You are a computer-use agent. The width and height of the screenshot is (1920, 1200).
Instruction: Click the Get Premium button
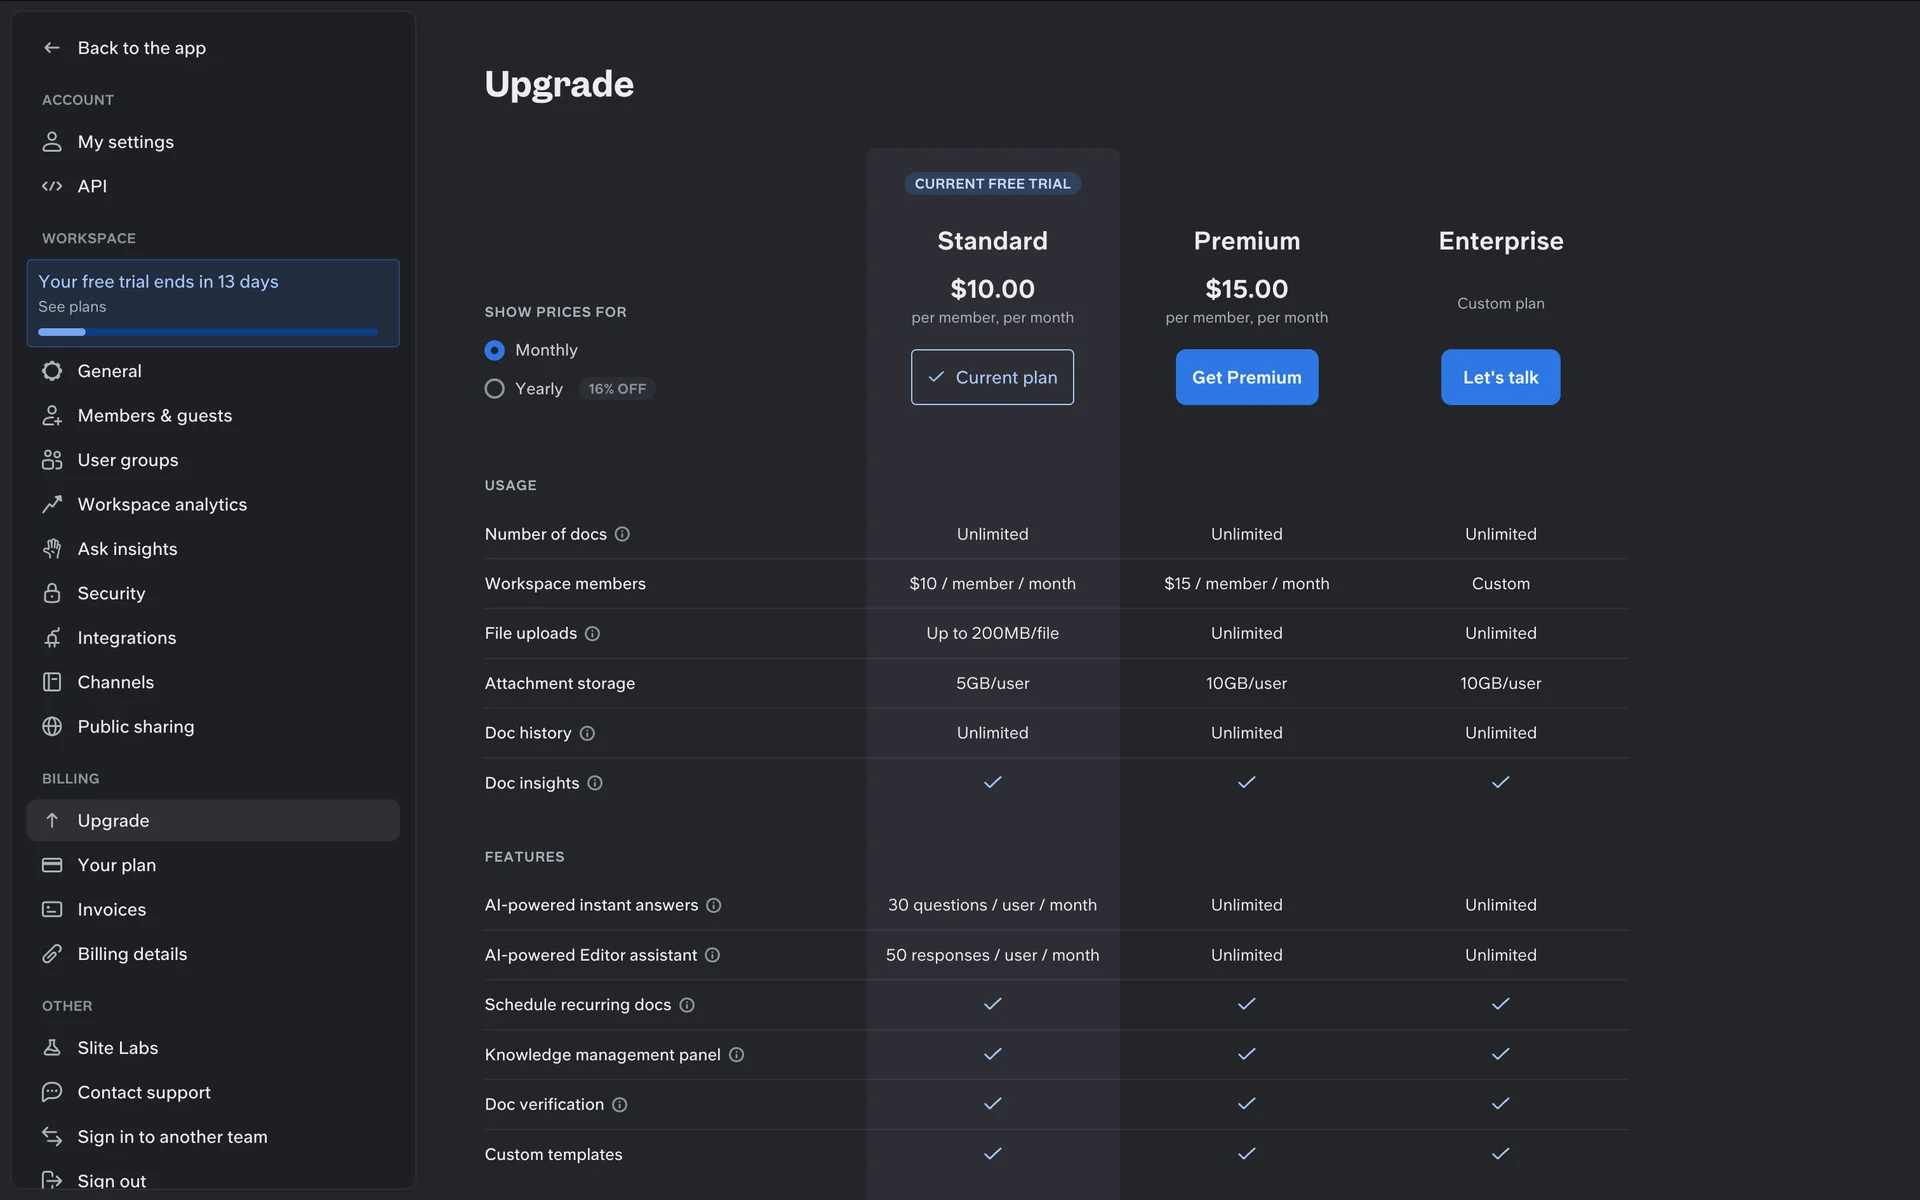pyautogui.click(x=1246, y=377)
